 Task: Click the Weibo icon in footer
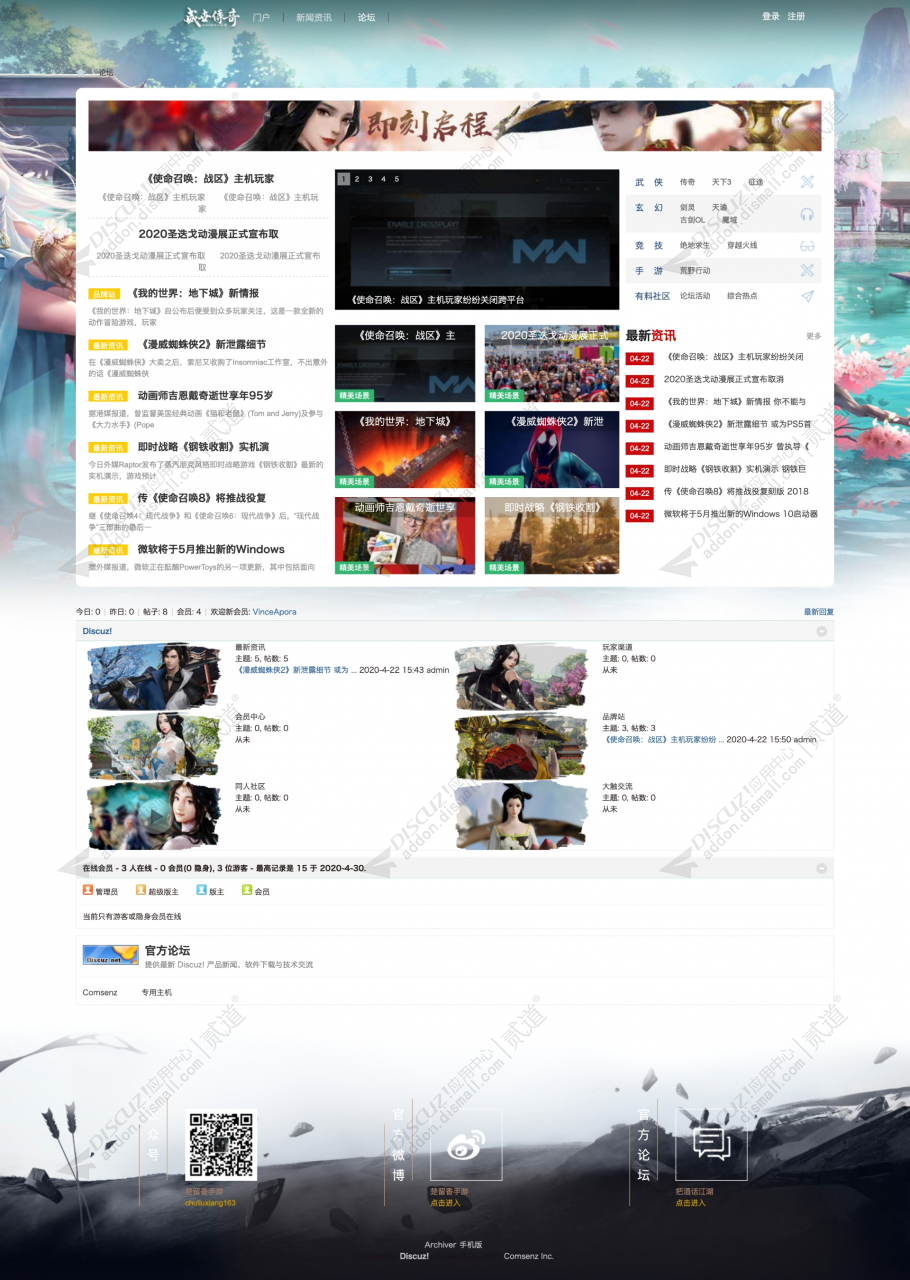(466, 1145)
